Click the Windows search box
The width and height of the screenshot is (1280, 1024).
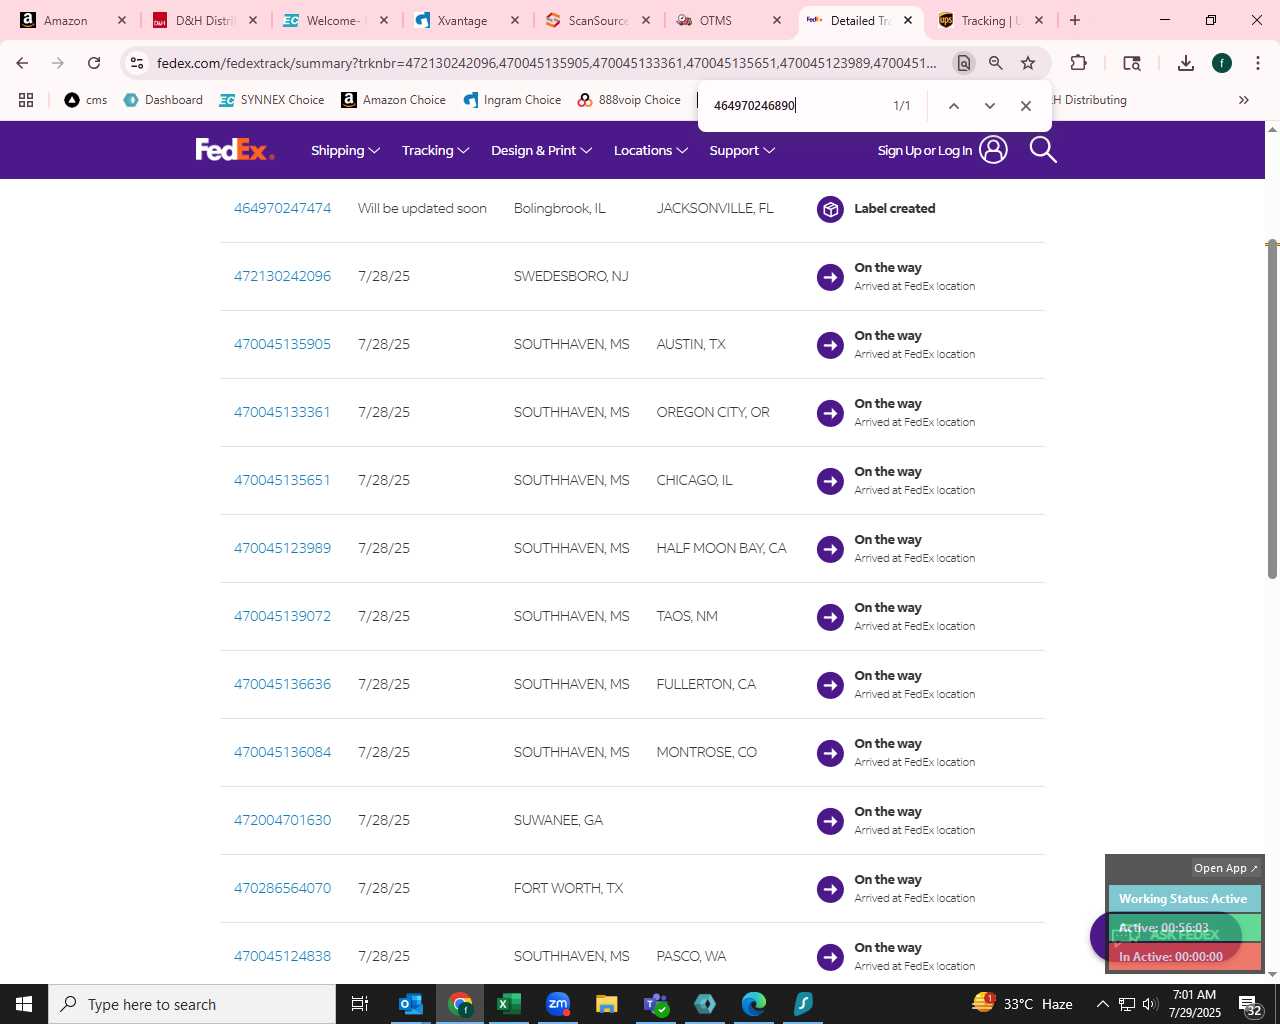(192, 1004)
